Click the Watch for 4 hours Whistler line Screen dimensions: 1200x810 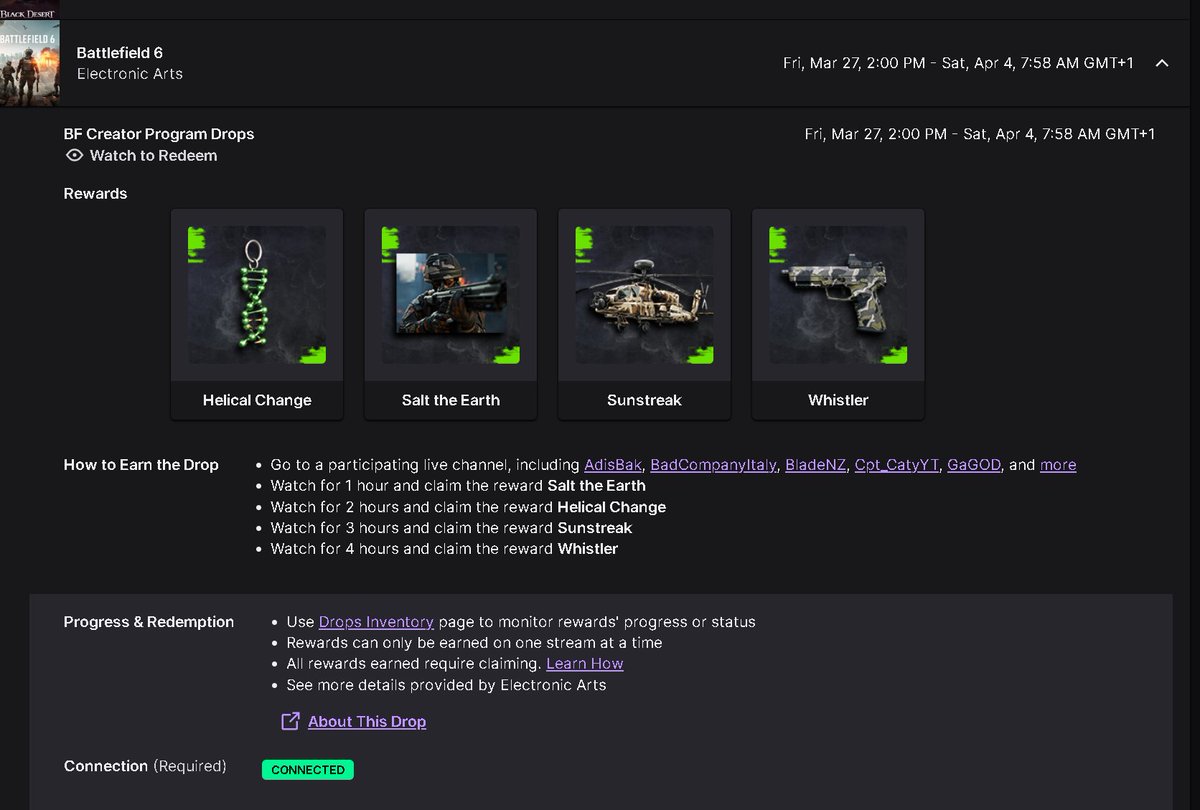pyautogui.click(x=444, y=549)
